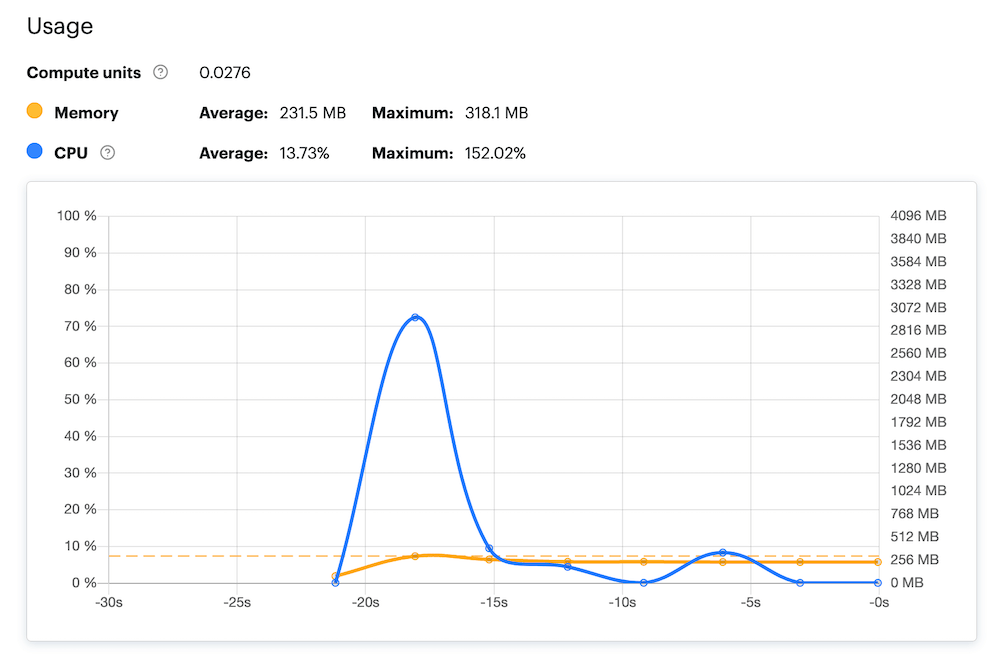This screenshot has height=657, width=1000.
Task: Click the help icon beside Compute units
Action: 161,72
